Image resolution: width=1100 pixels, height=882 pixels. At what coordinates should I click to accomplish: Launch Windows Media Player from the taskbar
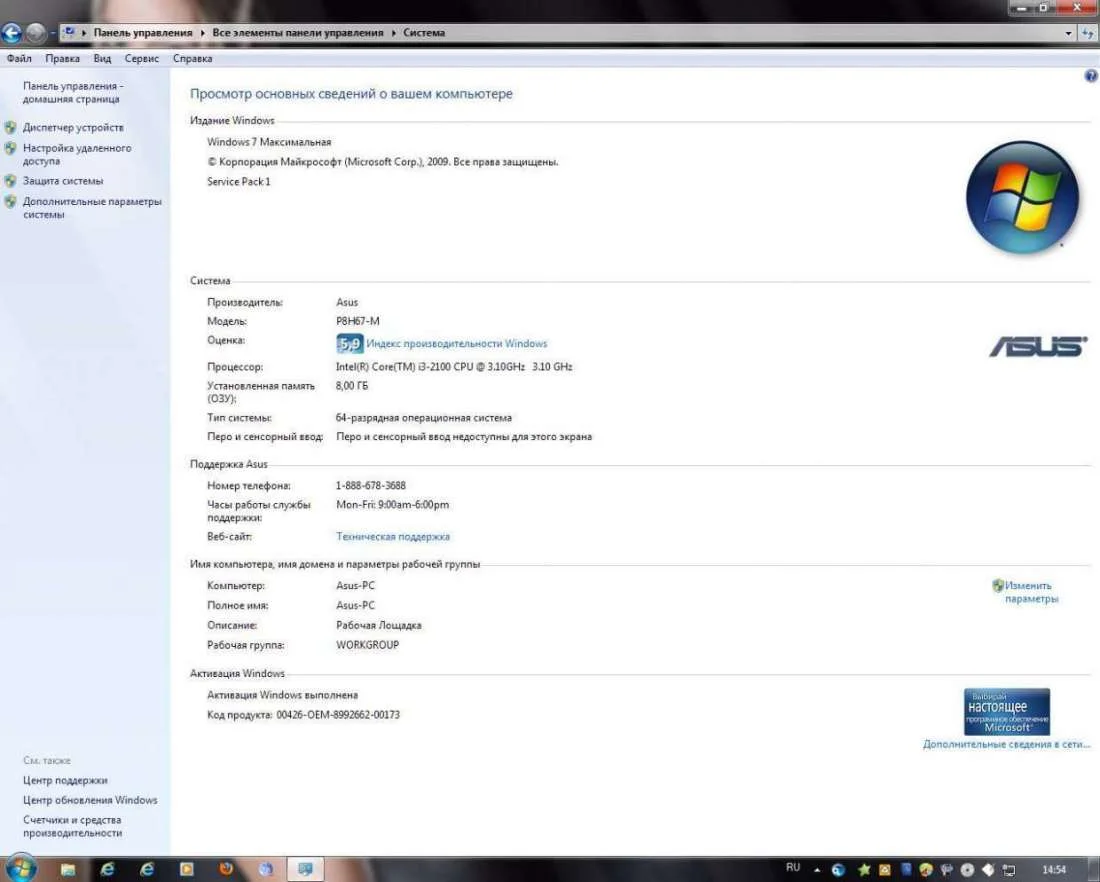coord(187,869)
